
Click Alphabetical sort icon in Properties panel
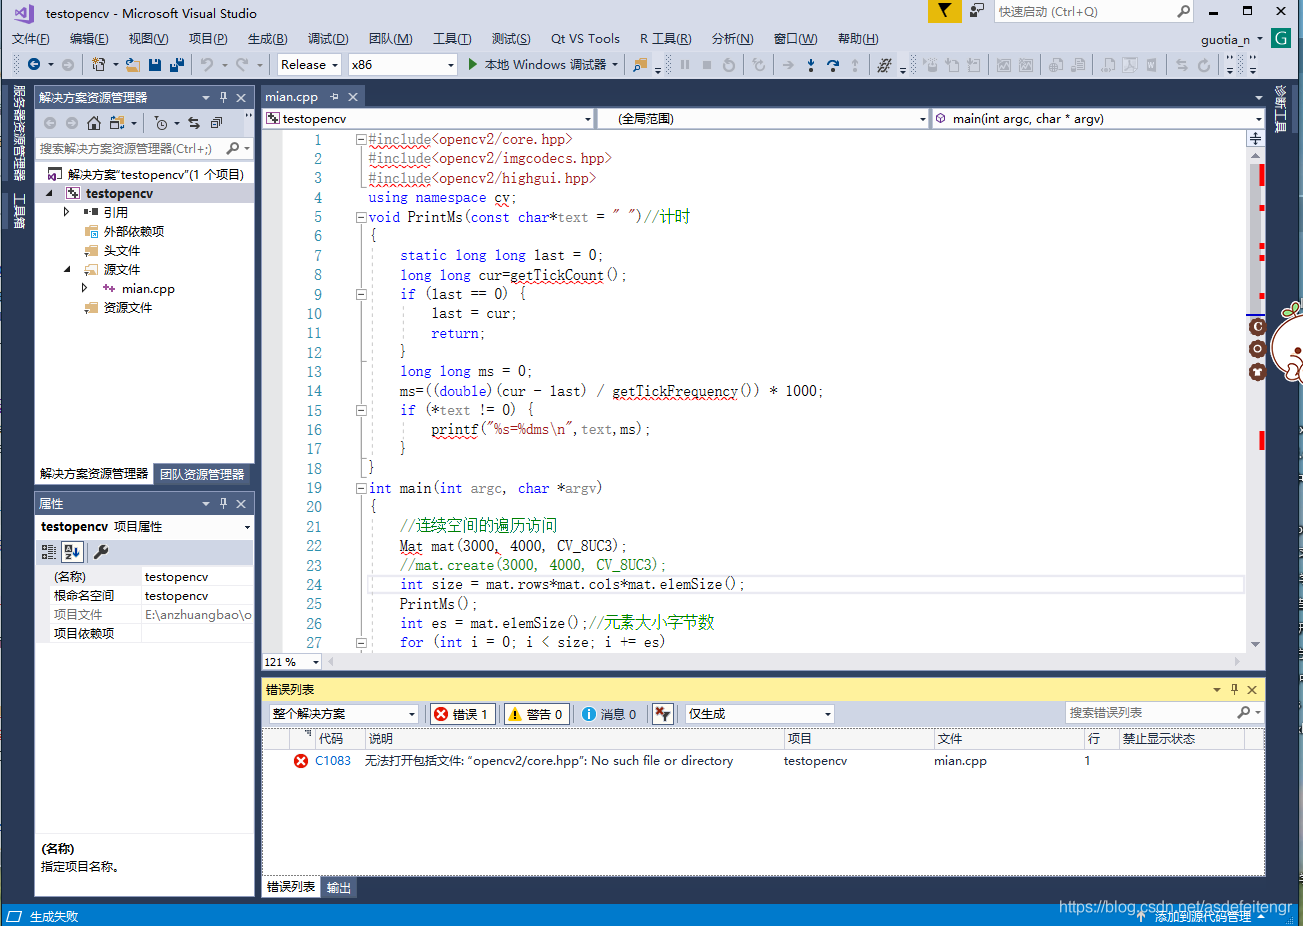(72, 551)
